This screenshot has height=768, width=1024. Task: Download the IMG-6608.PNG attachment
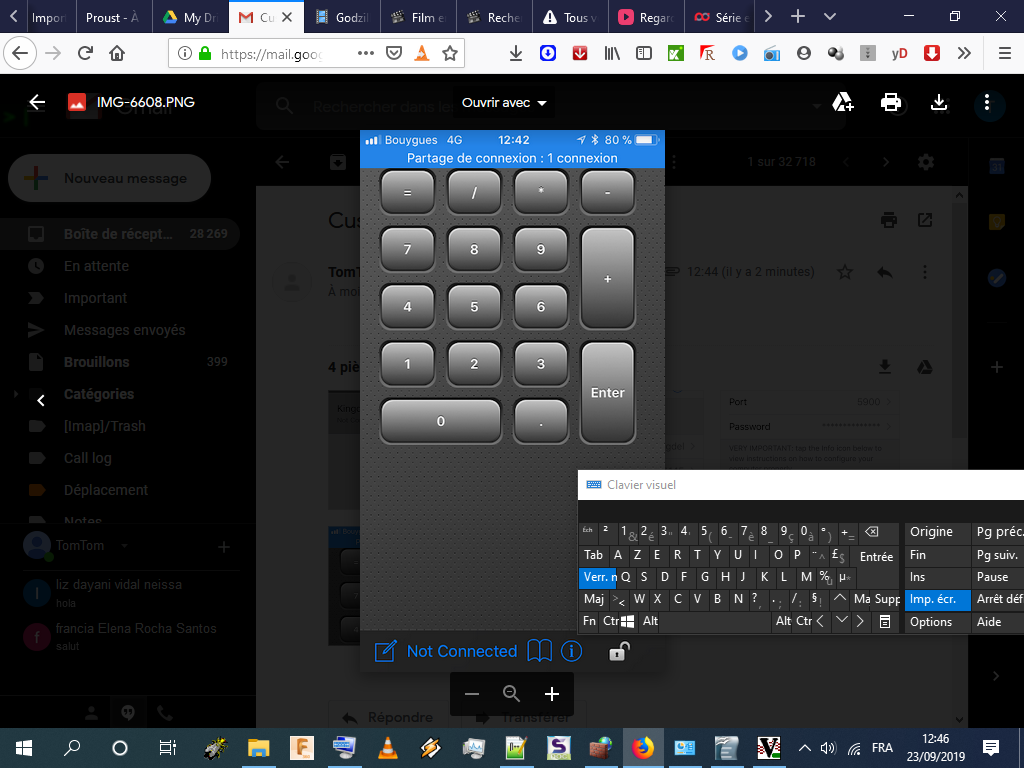[x=939, y=103]
